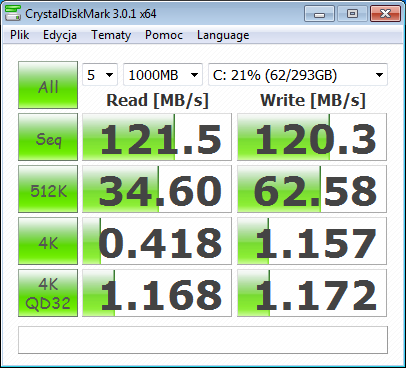
Task: Open the drive selector showing C: 21%
Action: pyautogui.click(x=298, y=75)
